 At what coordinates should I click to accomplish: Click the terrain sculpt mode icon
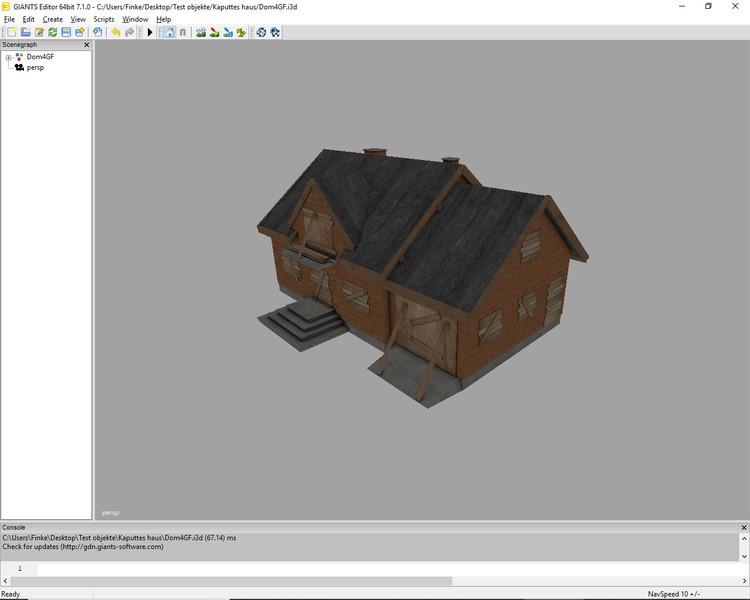coord(201,33)
